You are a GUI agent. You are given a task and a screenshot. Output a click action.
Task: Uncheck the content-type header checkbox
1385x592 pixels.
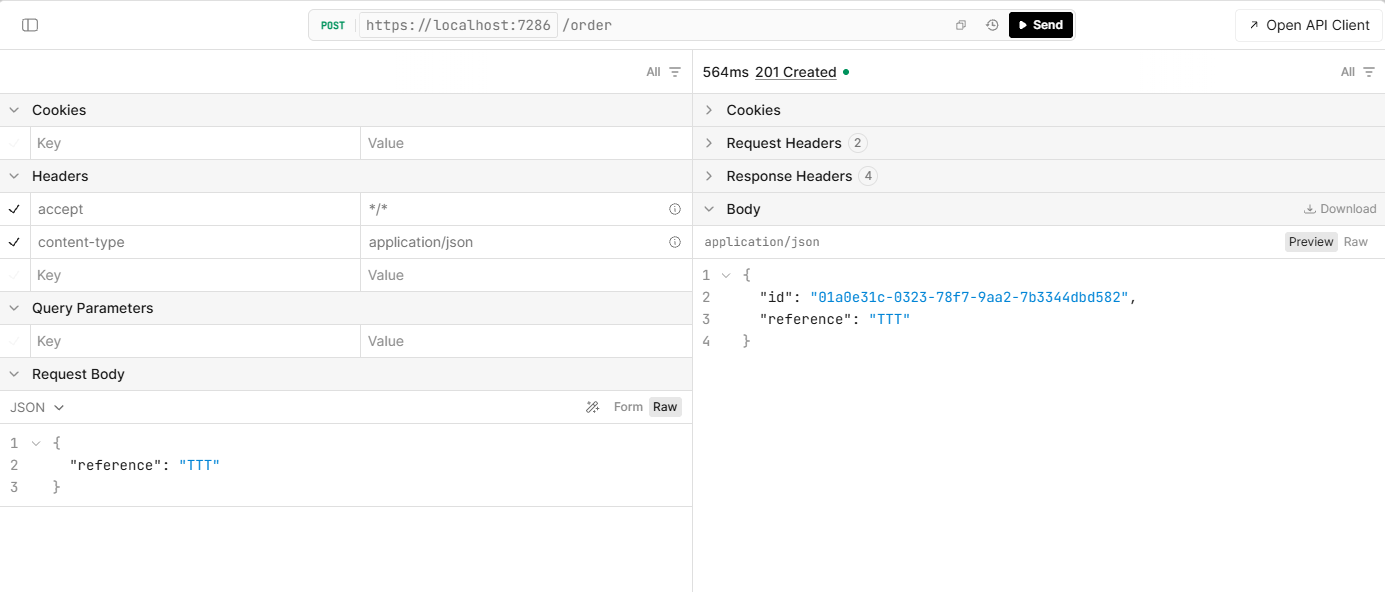[x=14, y=242]
